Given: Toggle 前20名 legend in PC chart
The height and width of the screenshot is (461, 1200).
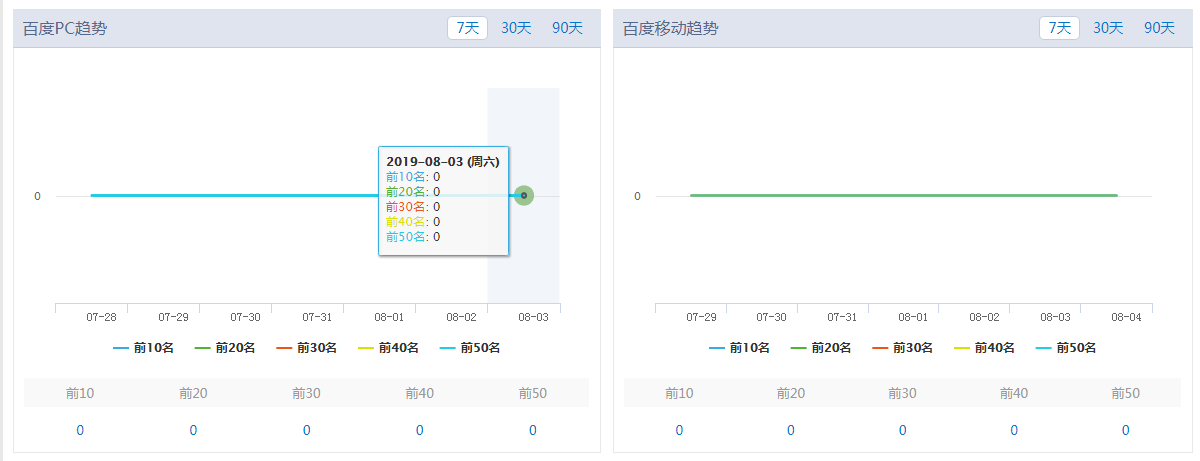Looking at the screenshot, I should point(225,348).
